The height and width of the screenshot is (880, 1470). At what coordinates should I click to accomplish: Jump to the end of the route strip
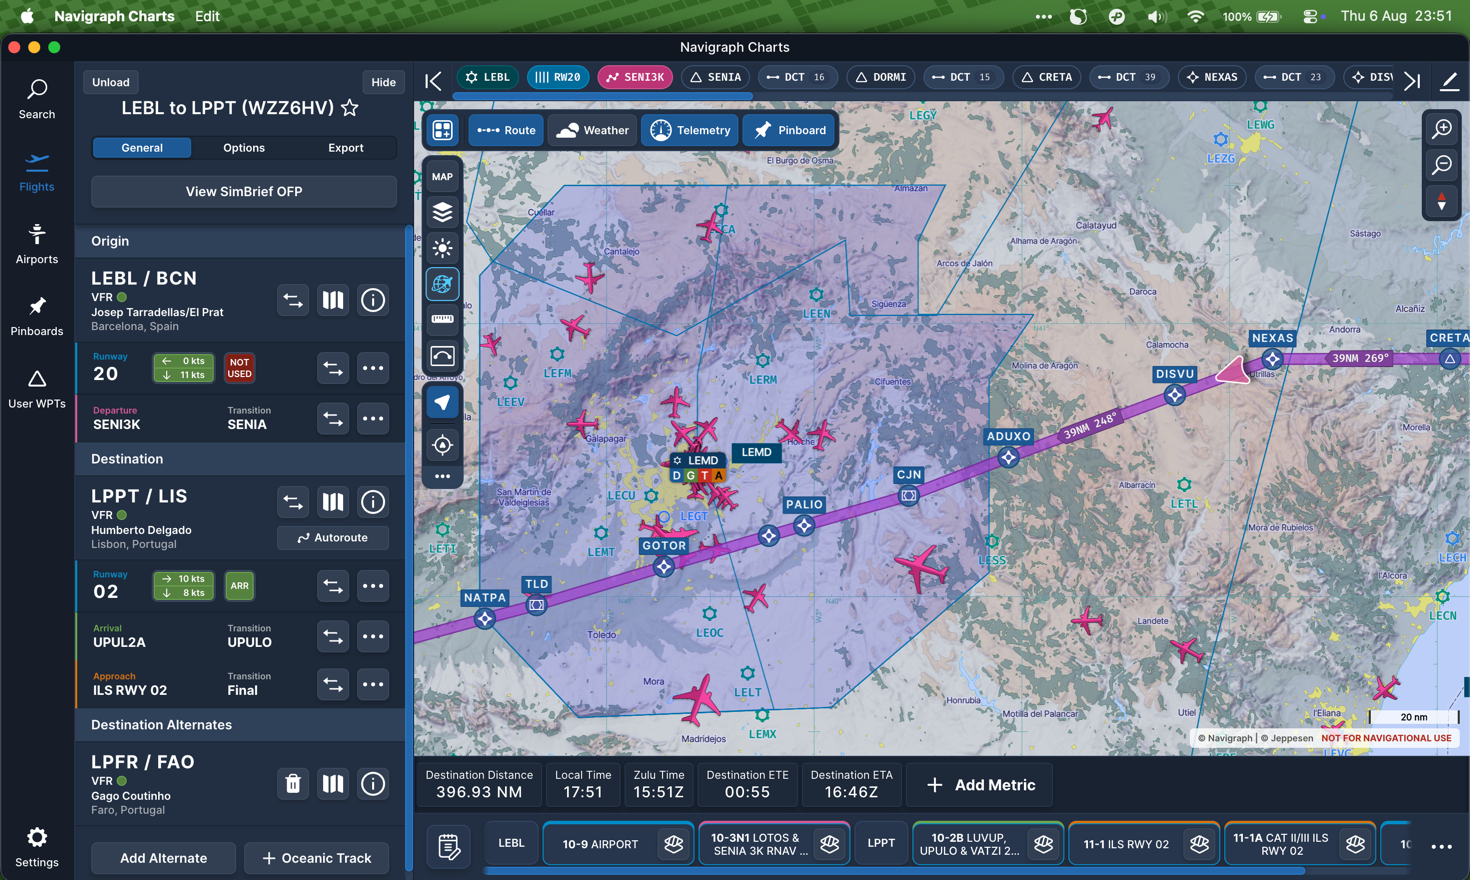[x=1412, y=80]
